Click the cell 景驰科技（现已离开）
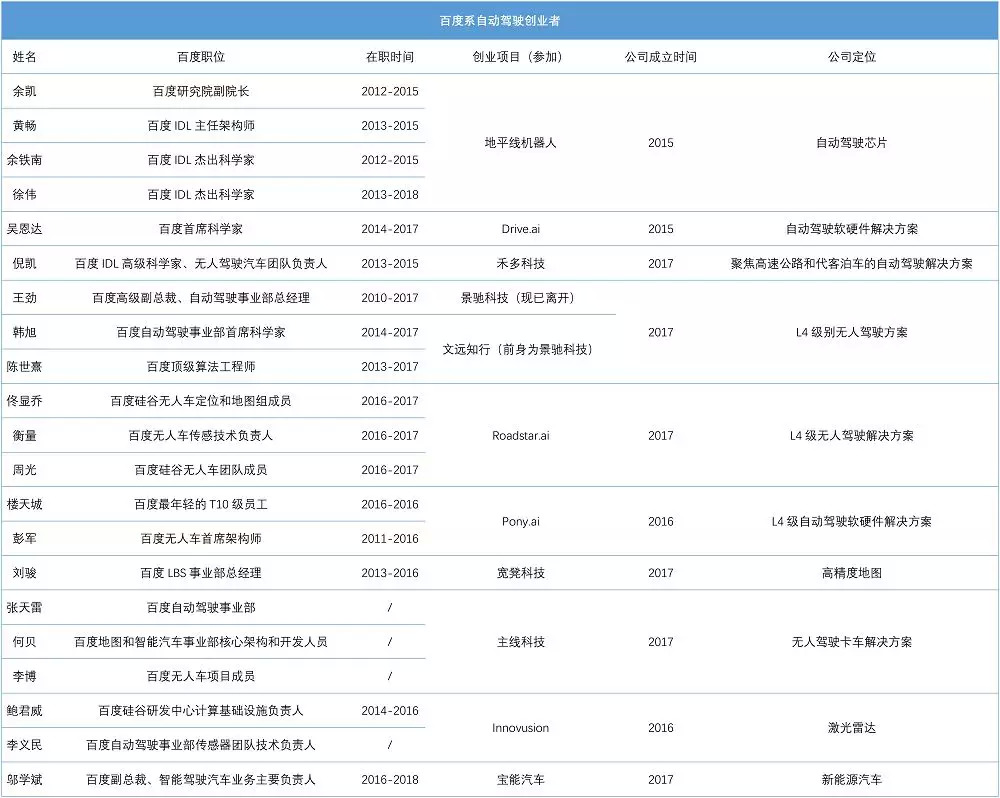Image resolution: width=1000 pixels, height=798 pixels. (x=517, y=298)
